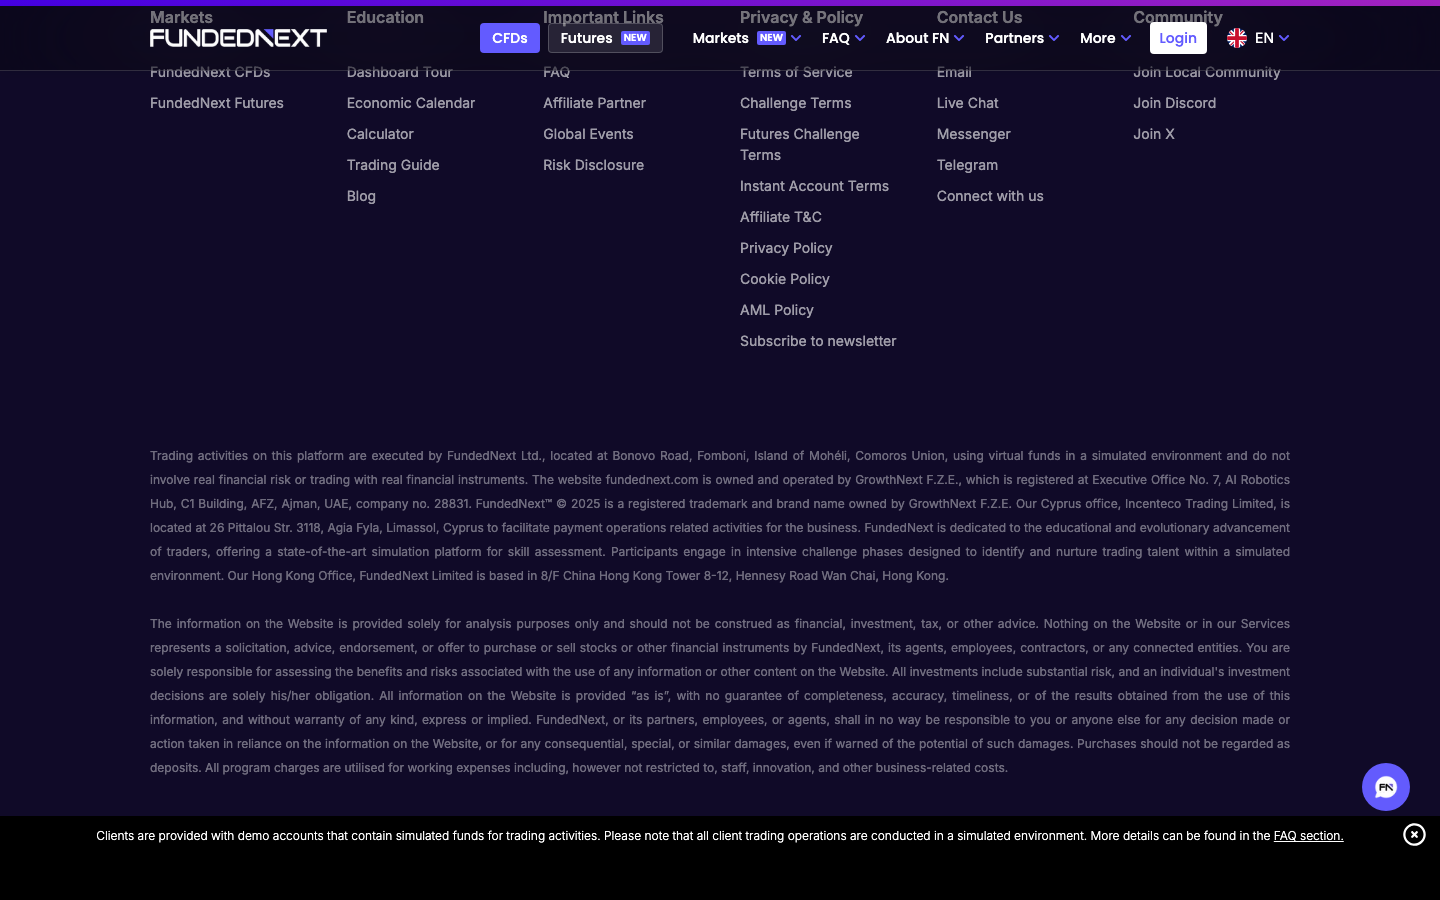
Task: Open the FN chat widget bubble
Action: click(x=1385, y=787)
